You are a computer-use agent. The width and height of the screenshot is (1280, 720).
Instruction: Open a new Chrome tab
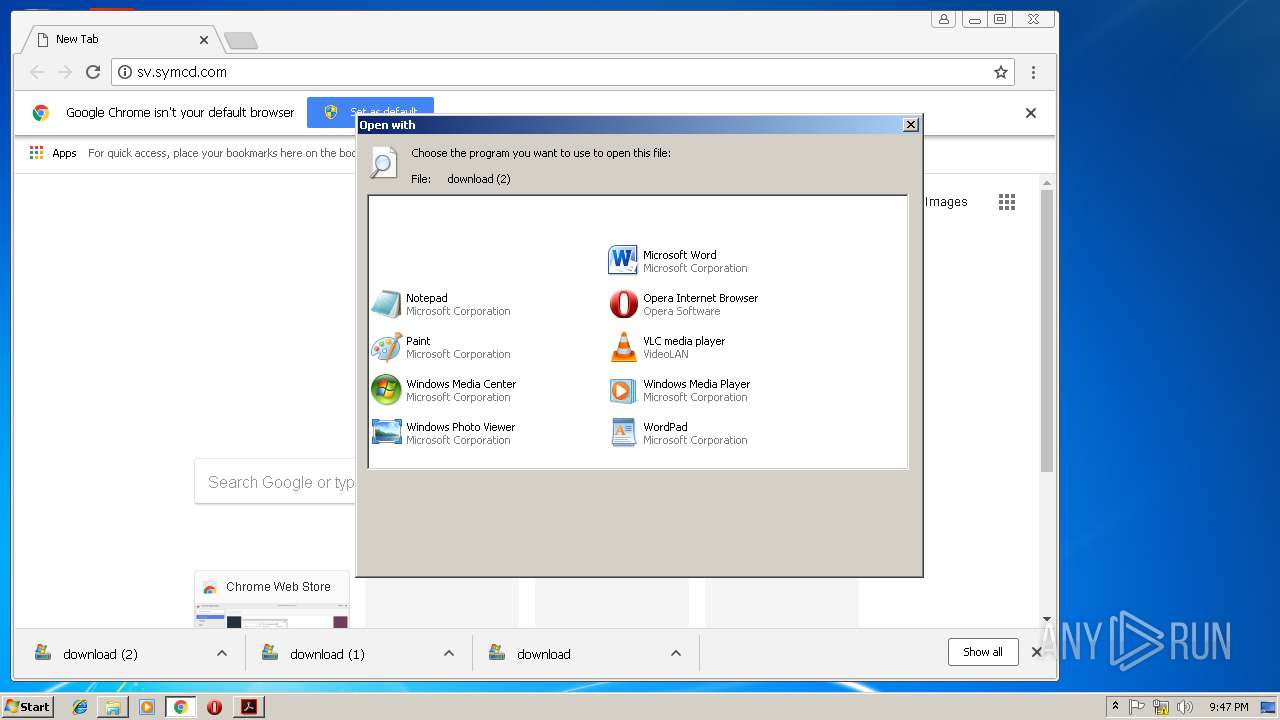click(241, 40)
